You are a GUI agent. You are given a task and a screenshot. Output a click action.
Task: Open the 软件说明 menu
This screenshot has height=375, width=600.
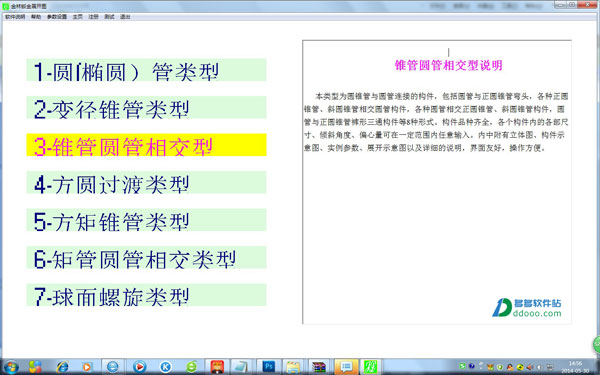click(15, 17)
